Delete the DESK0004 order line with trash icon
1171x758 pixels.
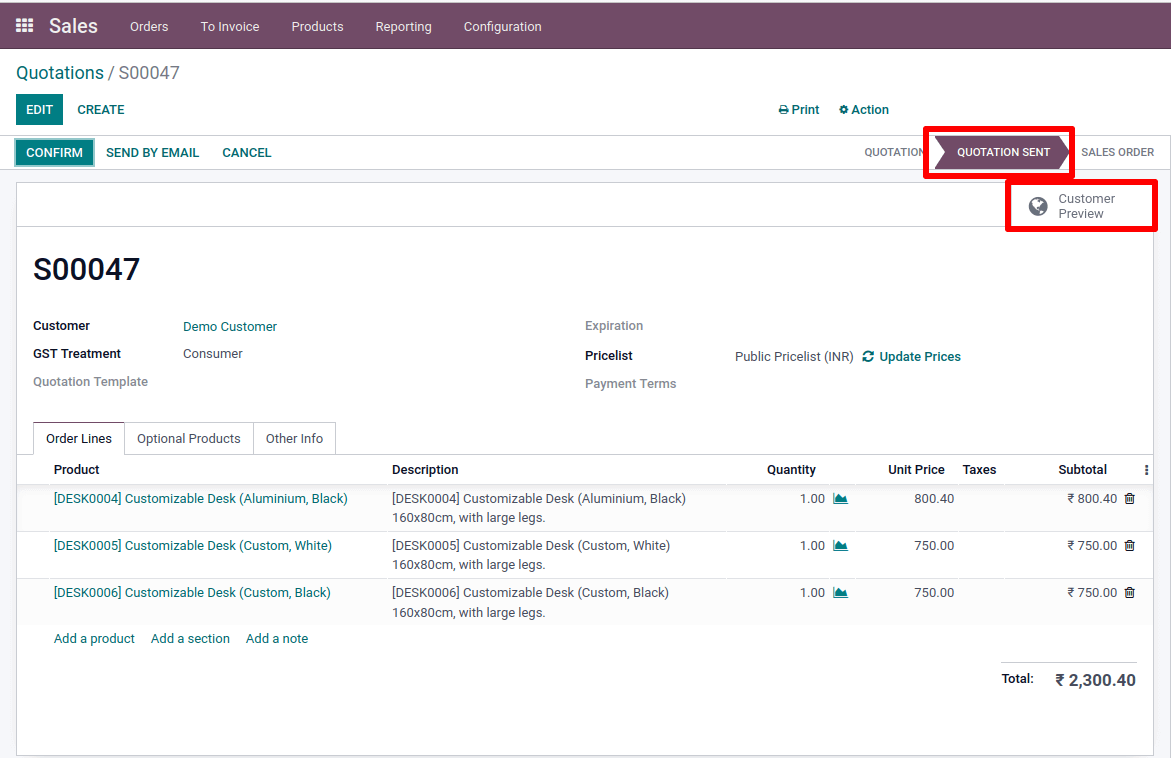[x=1129, y=499]
